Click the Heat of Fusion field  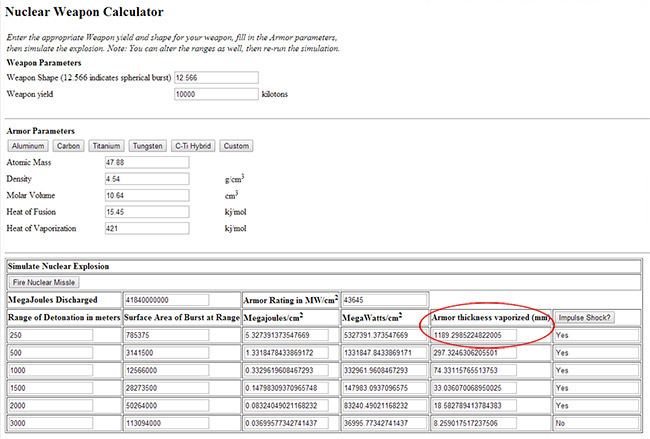(146, 212)
